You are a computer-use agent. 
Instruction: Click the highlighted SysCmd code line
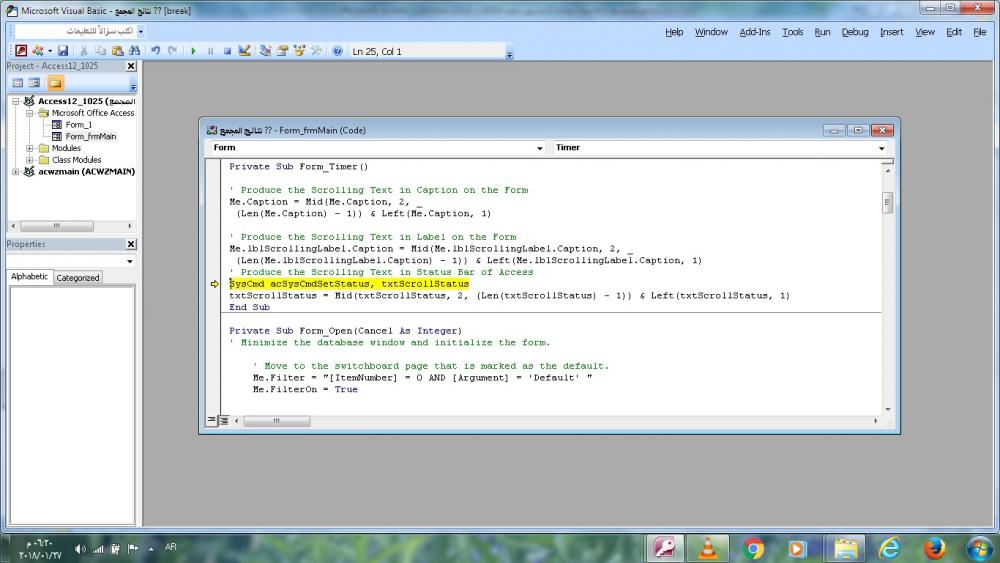coord(349,284)
